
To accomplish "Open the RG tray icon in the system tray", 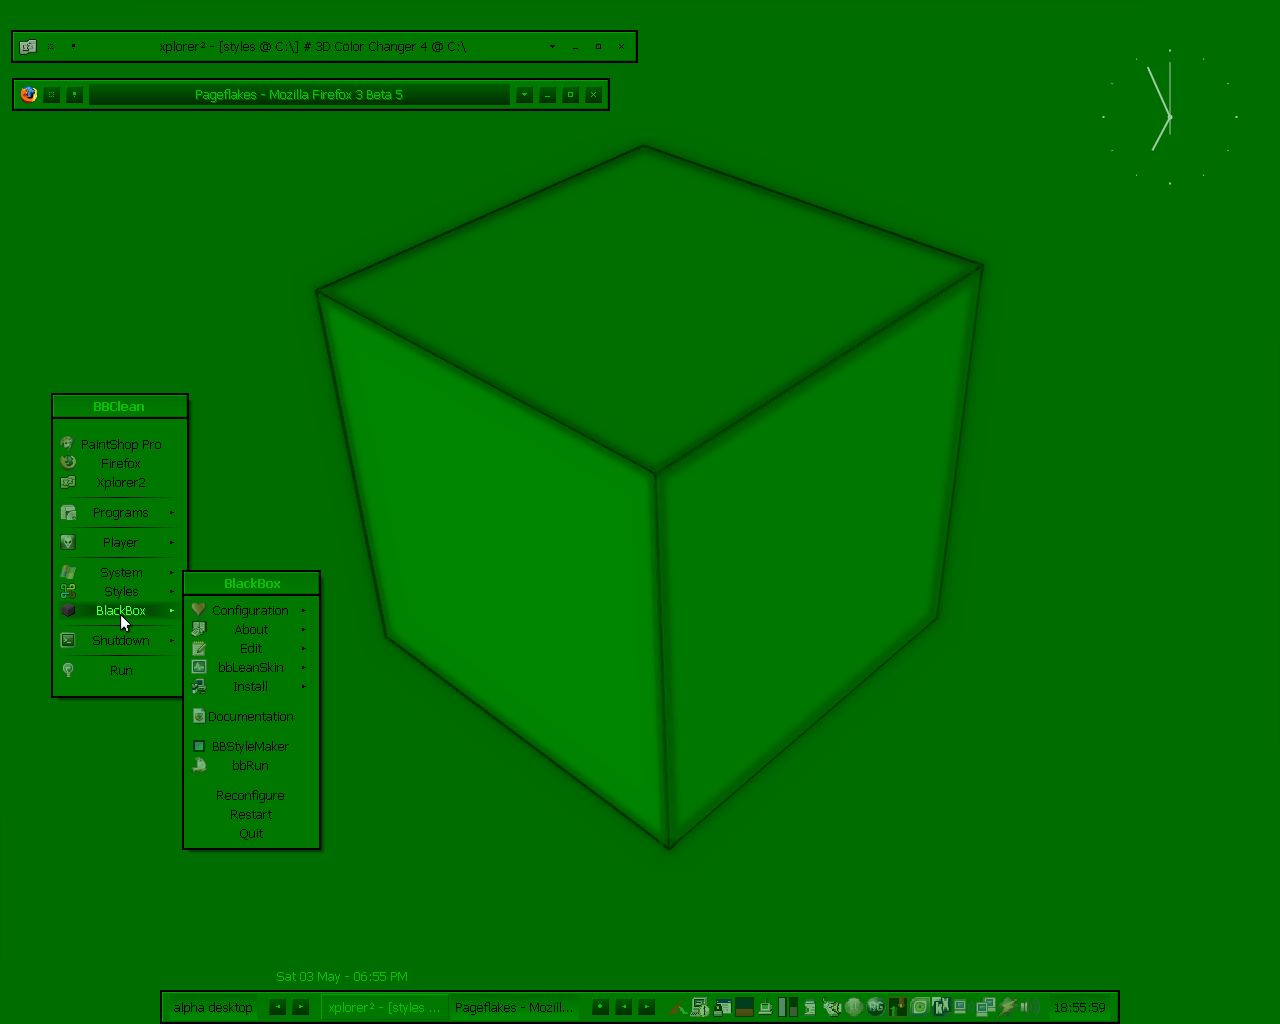I will tap(876, 1007).
